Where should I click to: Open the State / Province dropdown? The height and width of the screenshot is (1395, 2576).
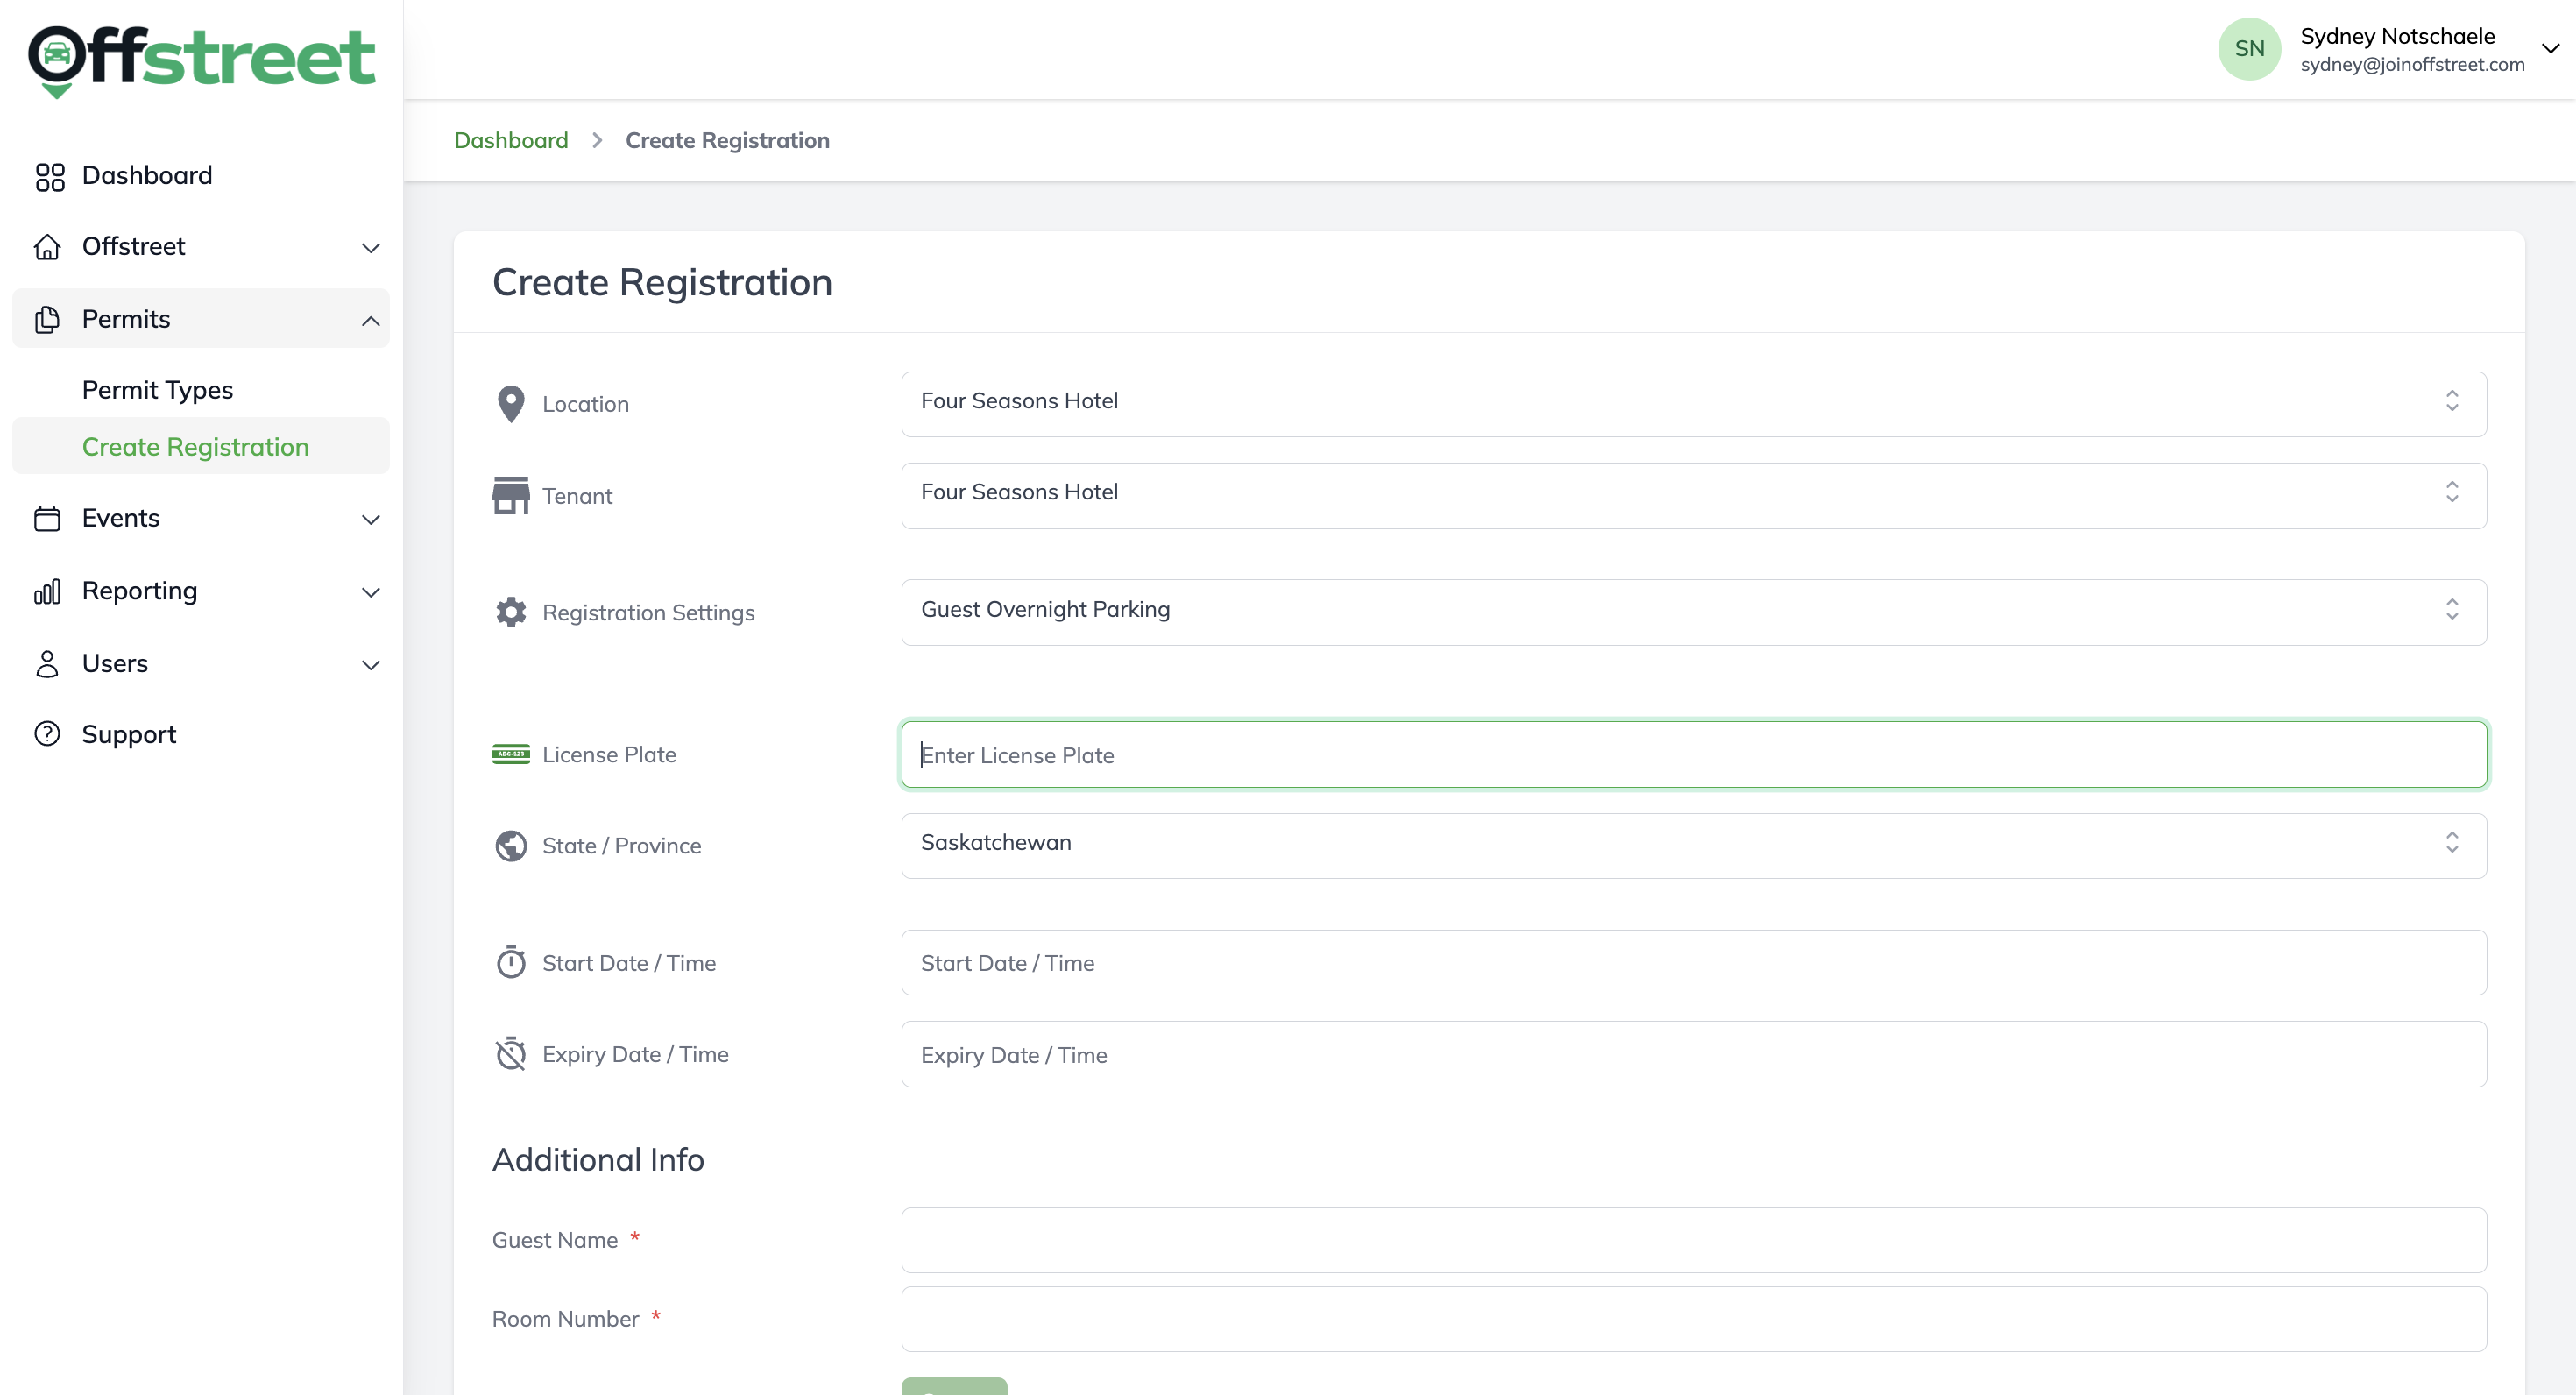[x=1692, y=845]
